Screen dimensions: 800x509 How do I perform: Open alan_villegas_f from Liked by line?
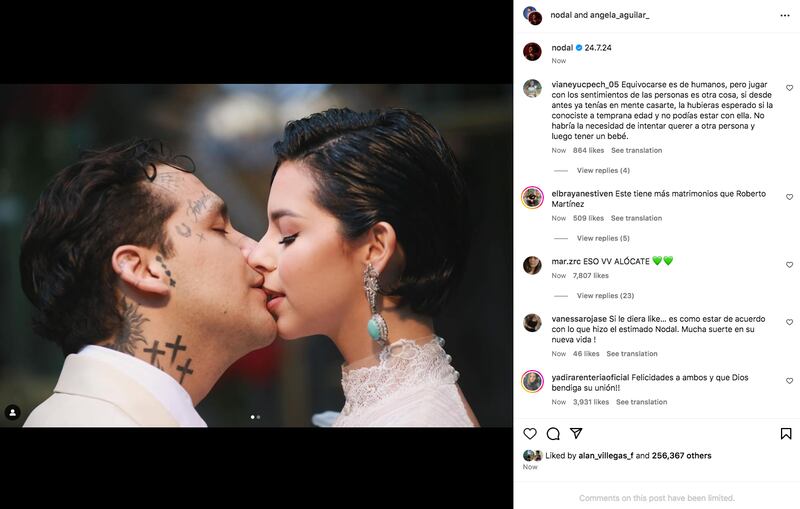pos(606,455)
